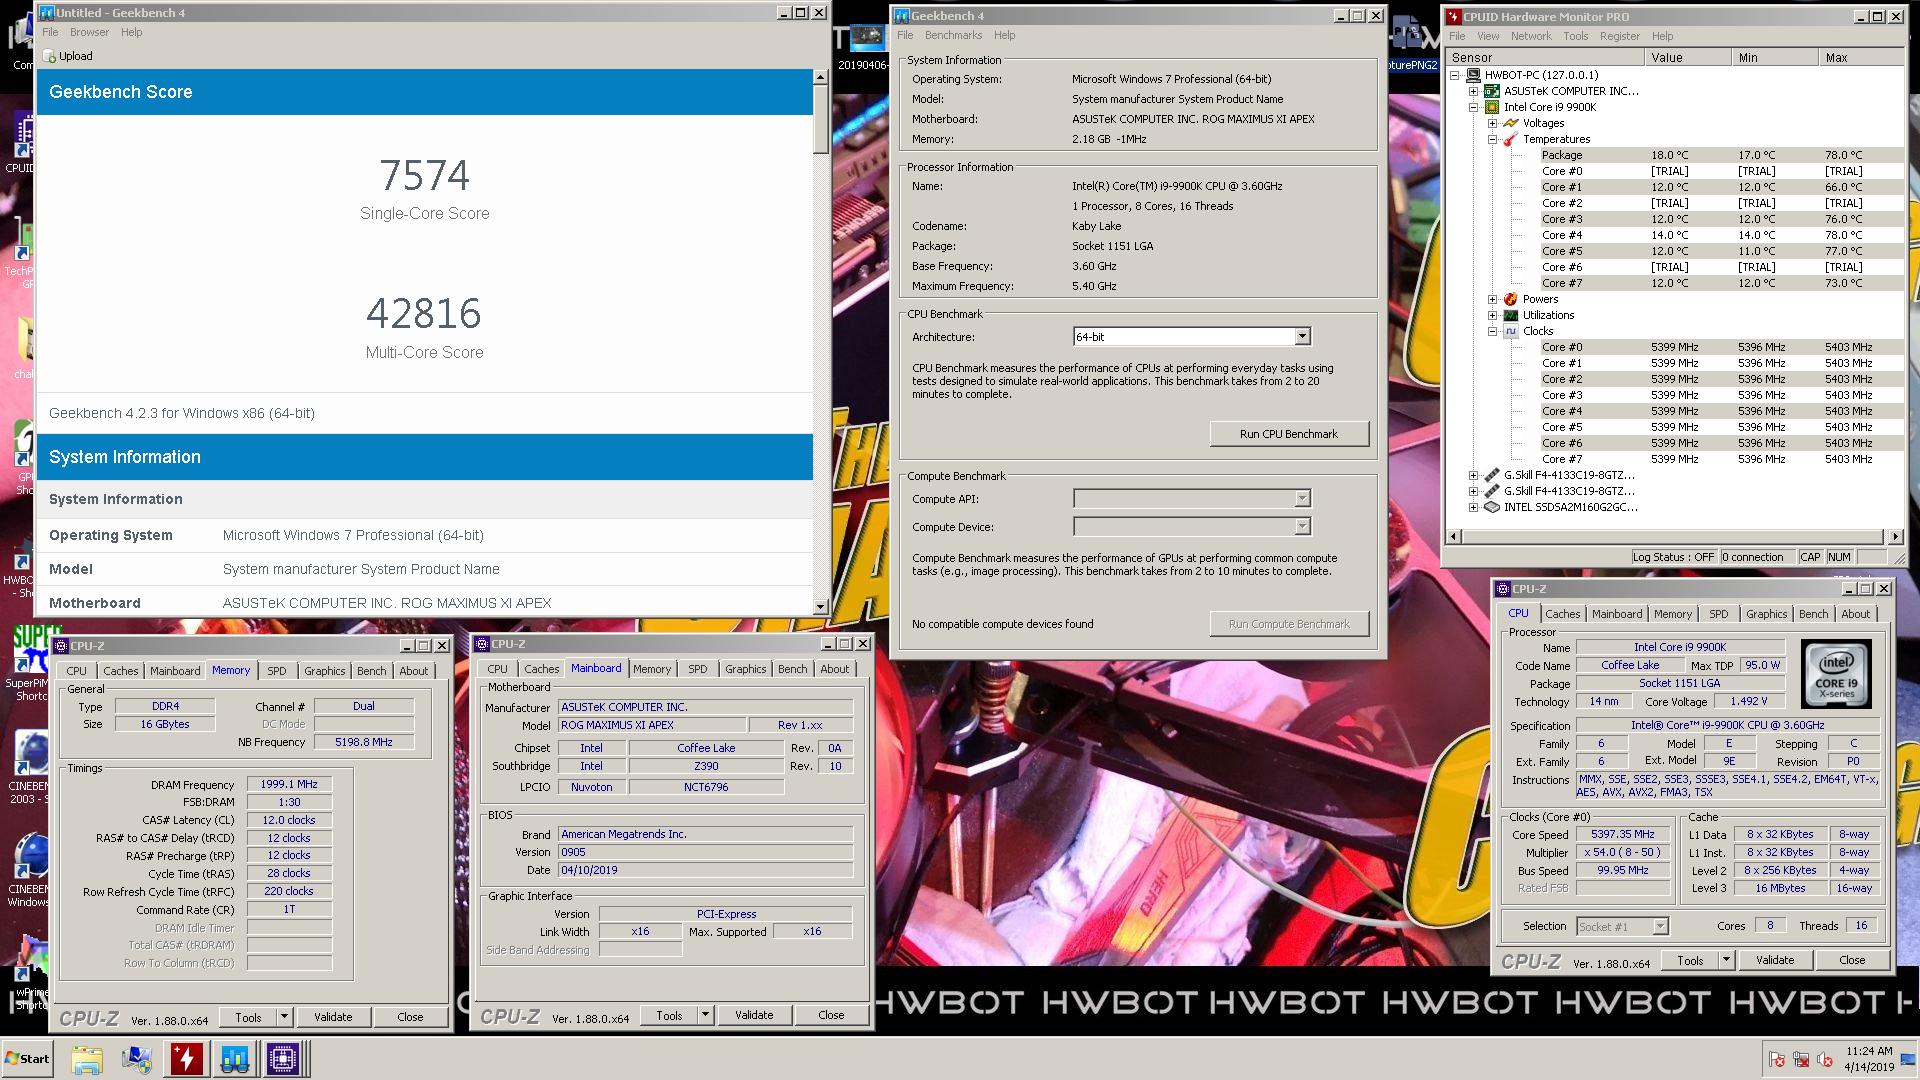The image size is (1920, 1080).
Task: Open the Tools dropdown arrow in Memory CPU-Z window
Action: point(284,1017)
